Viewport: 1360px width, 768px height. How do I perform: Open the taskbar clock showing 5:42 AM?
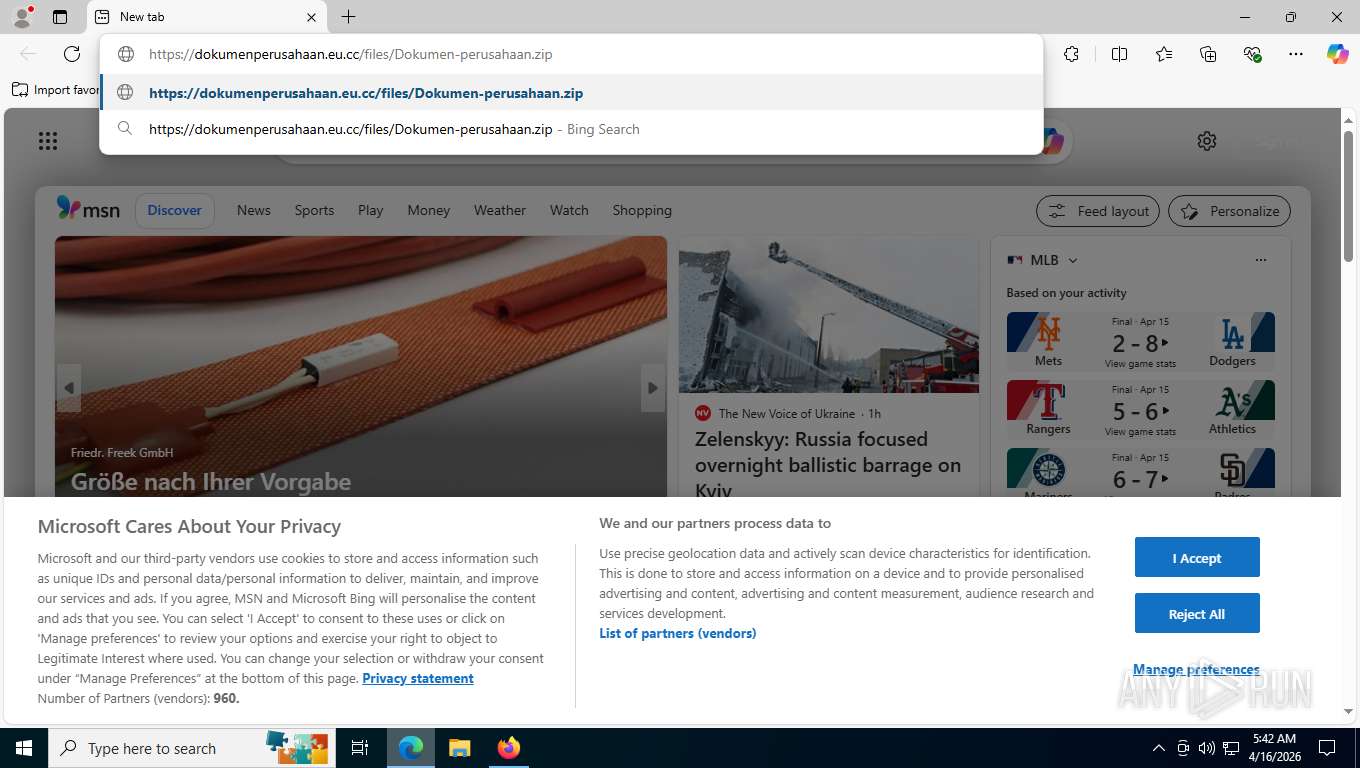tap(1274, 748)
